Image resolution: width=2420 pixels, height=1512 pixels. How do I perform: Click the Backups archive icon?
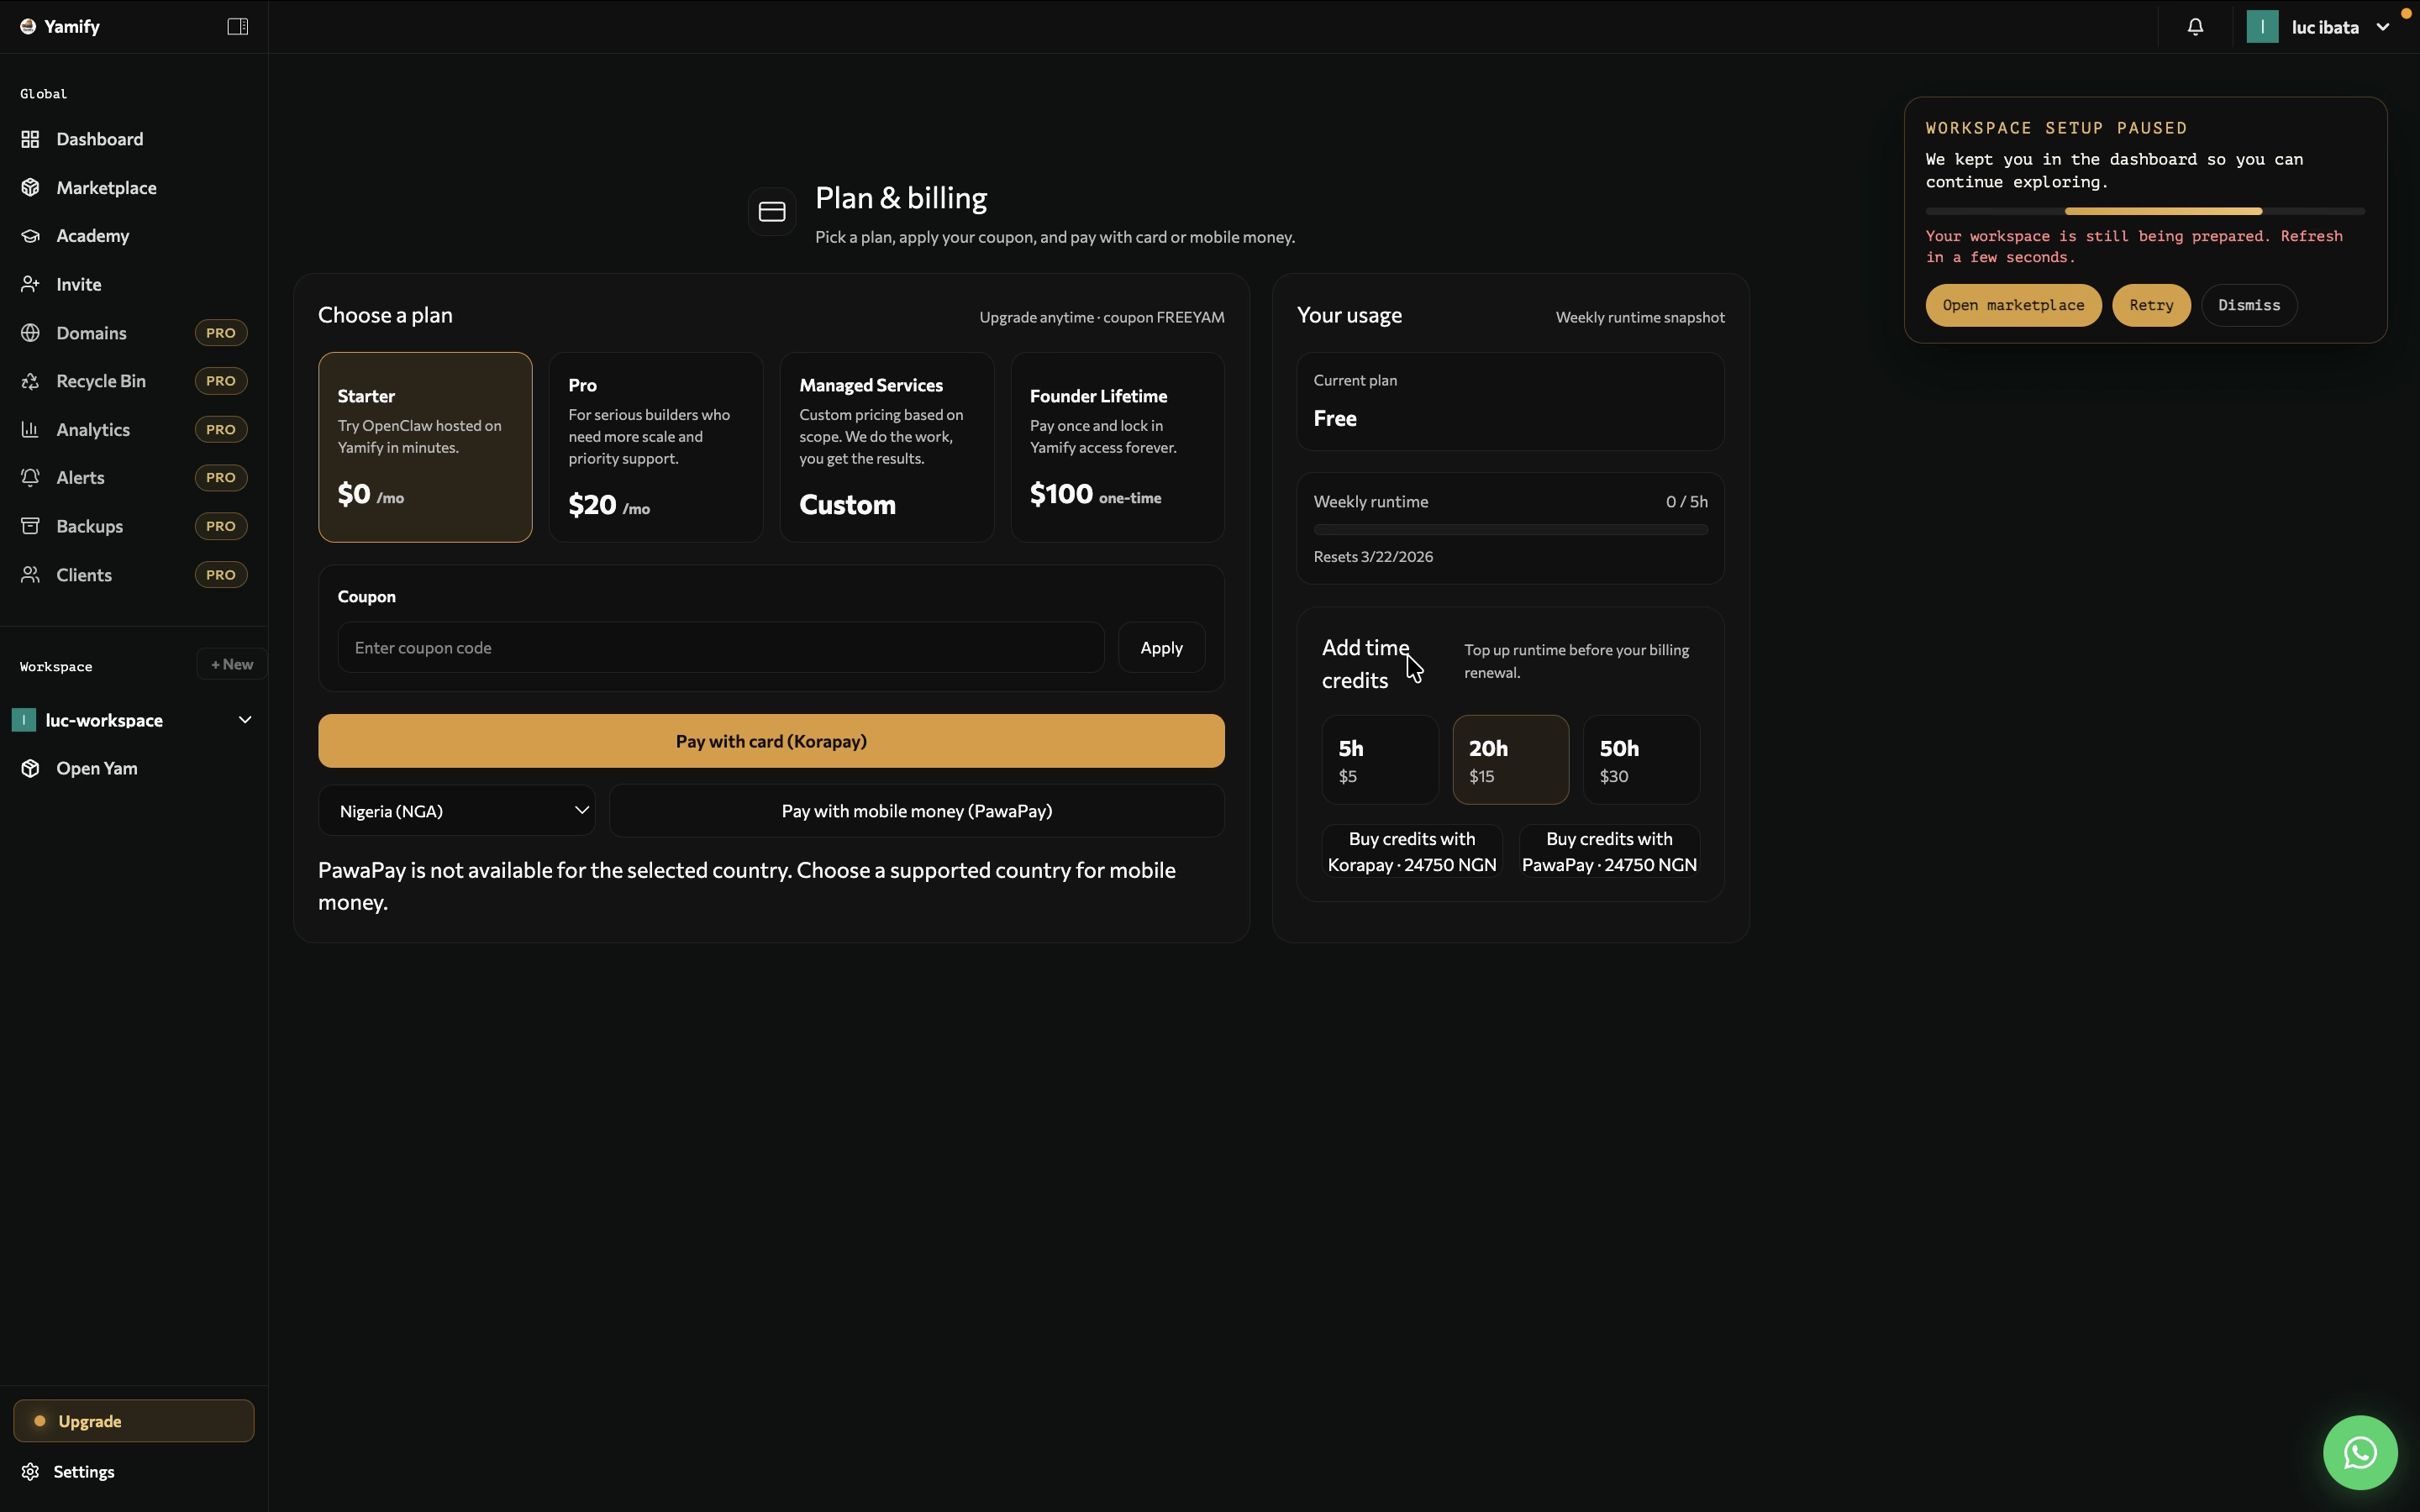[x=30, y=526]
